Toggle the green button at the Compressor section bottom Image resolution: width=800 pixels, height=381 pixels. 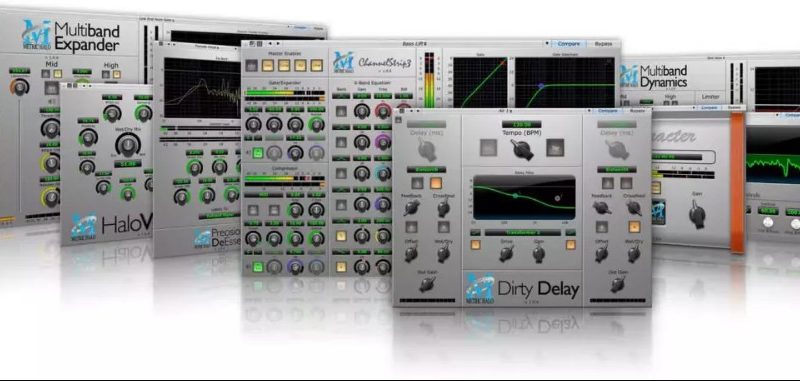tap(258, 266)
